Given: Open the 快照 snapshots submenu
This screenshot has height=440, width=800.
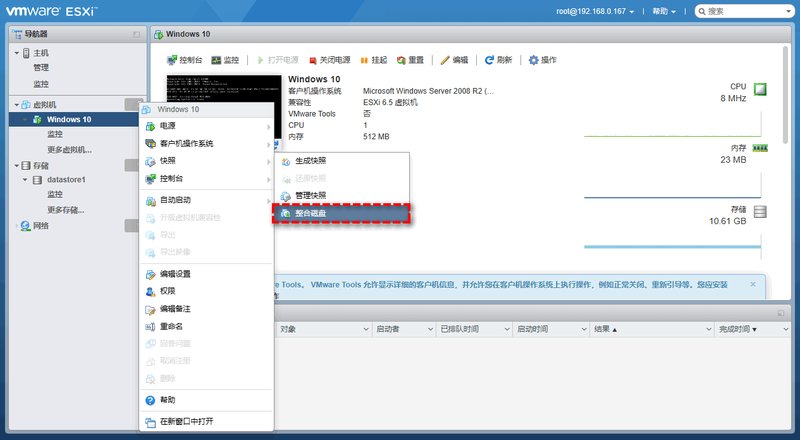Looking at the screenshot, I should pyautogui.click(x=207, y=161).
